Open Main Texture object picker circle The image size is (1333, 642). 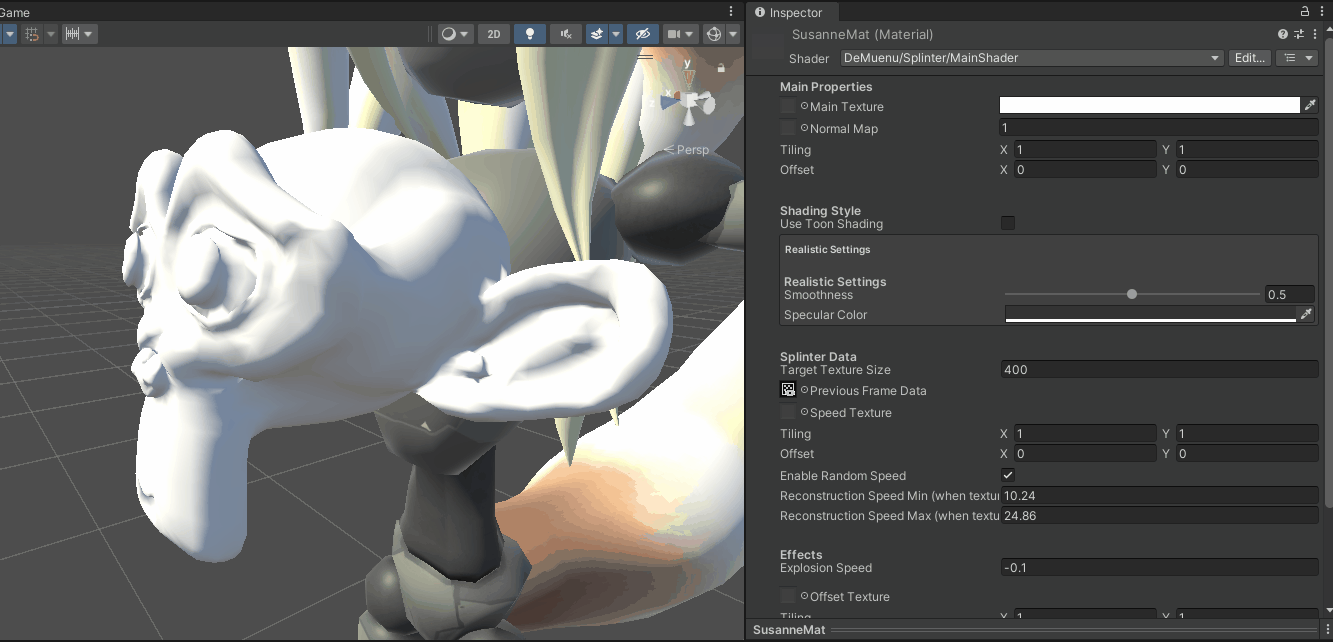804,106
